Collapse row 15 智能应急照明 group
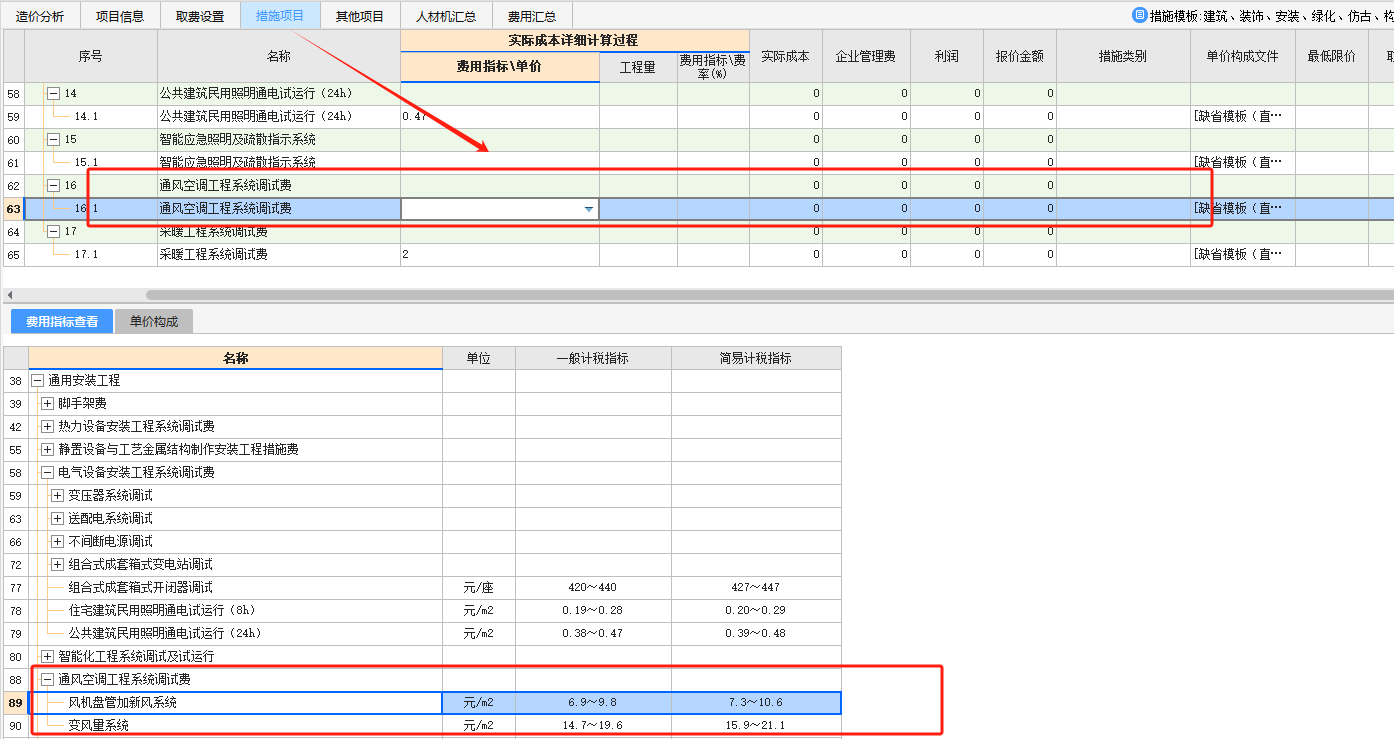The height and width of the screenshot is (739, 1394). pyautogui.click(x=53, y=140)
